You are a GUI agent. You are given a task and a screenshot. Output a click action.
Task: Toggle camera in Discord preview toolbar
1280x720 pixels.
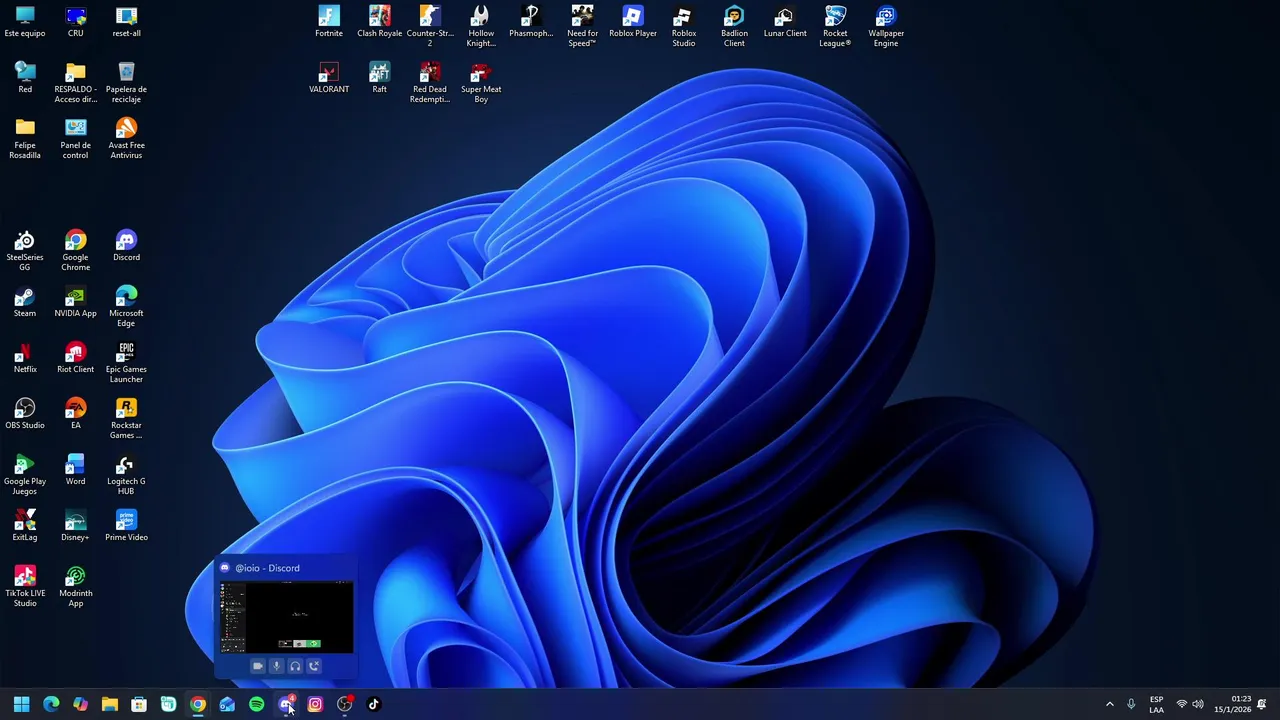pyautogui.click(x=258, y=666)
